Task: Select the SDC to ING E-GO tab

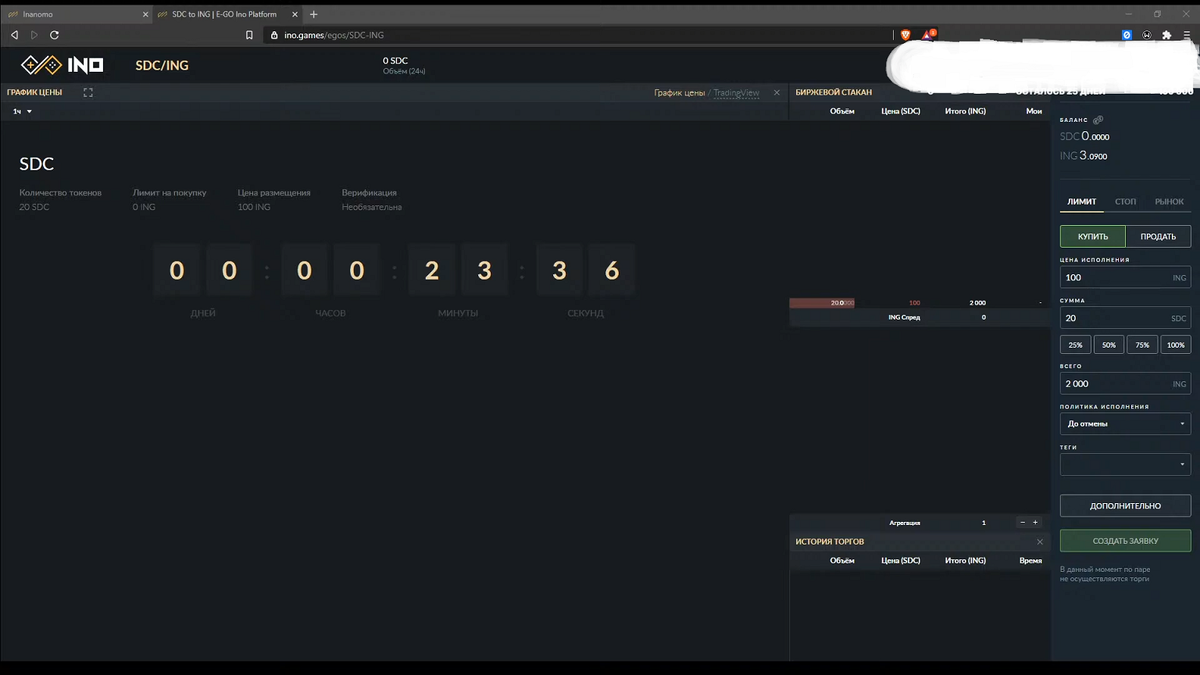Action: [x=228, y=14]
